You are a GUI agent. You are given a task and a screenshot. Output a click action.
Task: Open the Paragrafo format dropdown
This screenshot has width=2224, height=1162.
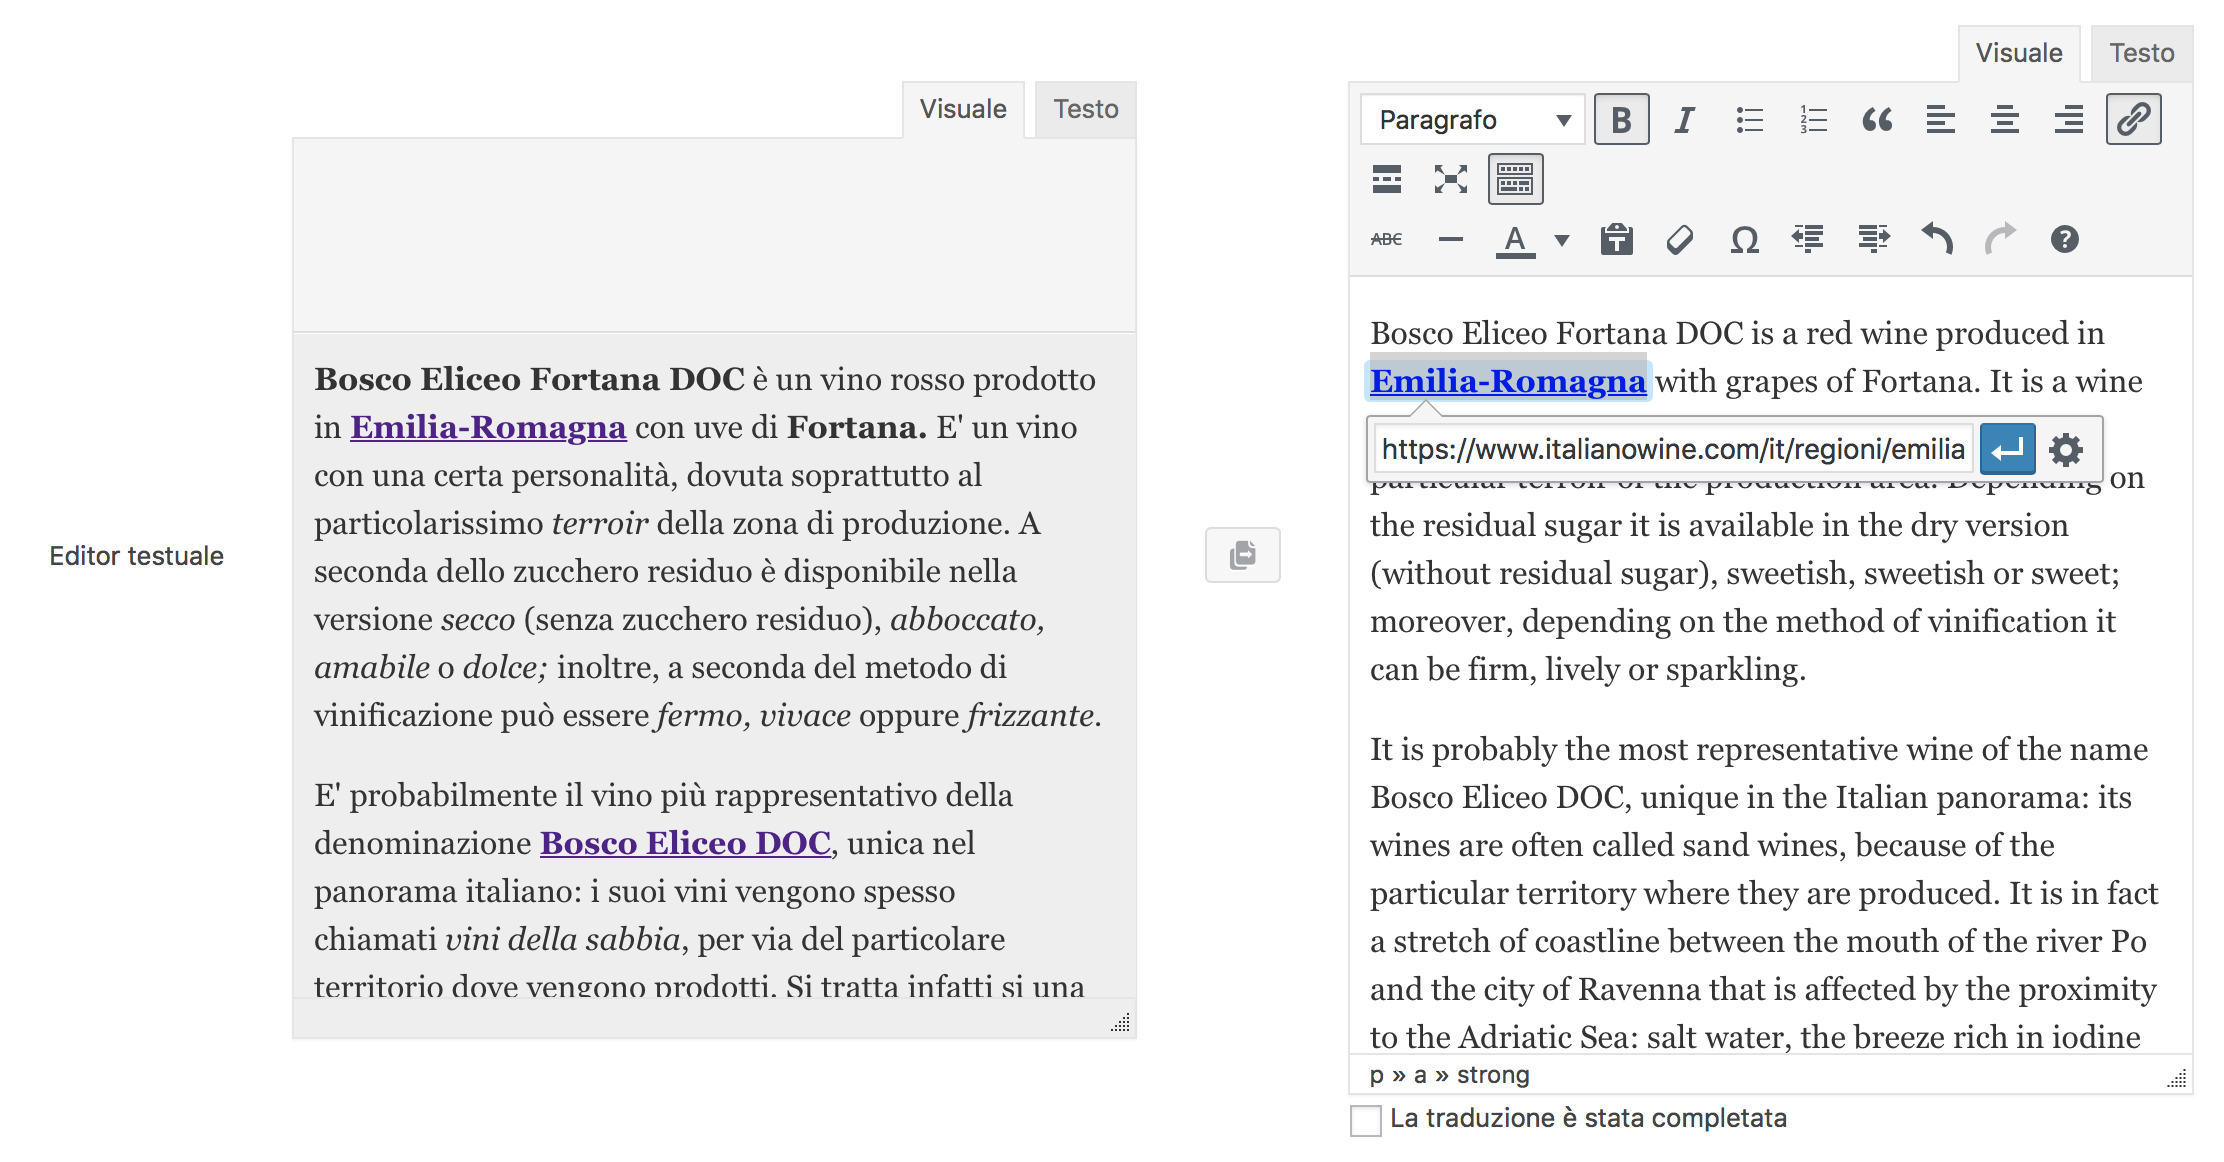pyautogui.click(x=1472, y=120)
